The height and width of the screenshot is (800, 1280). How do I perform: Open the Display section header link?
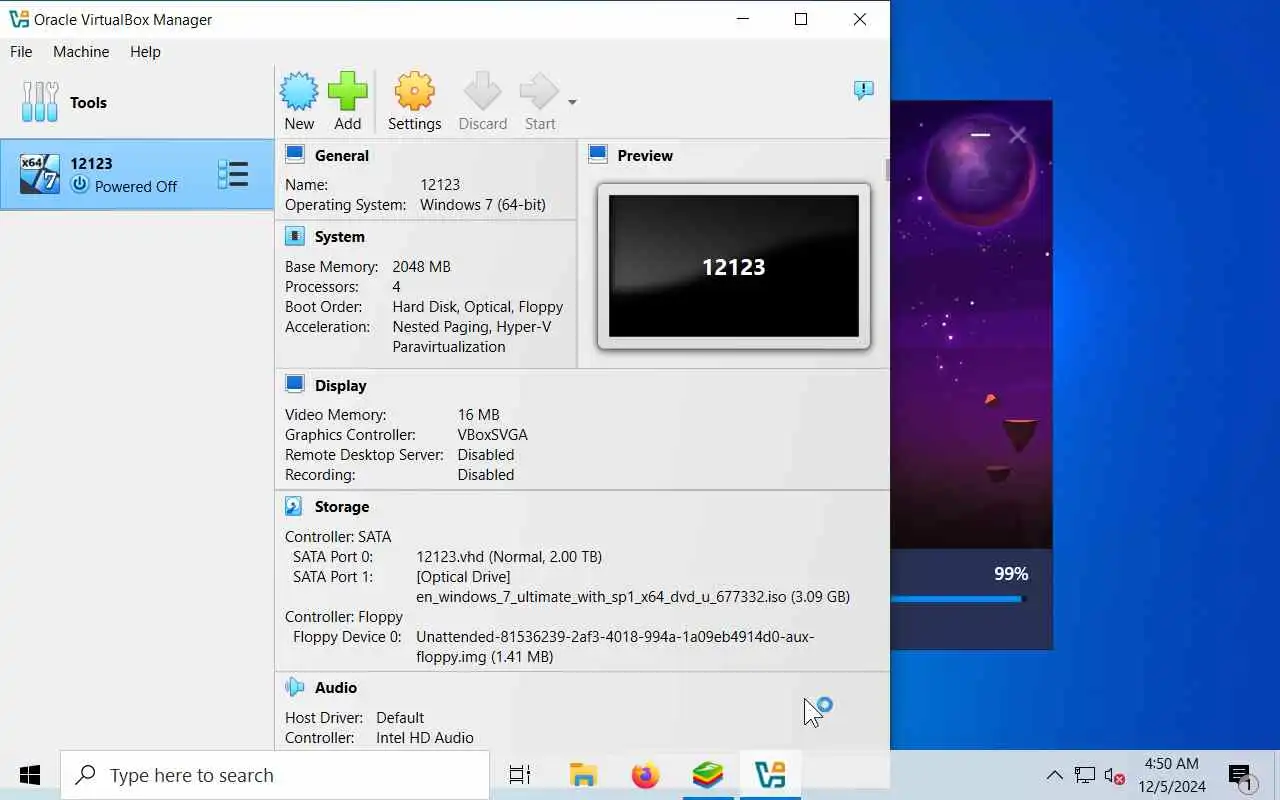(341, 386)
